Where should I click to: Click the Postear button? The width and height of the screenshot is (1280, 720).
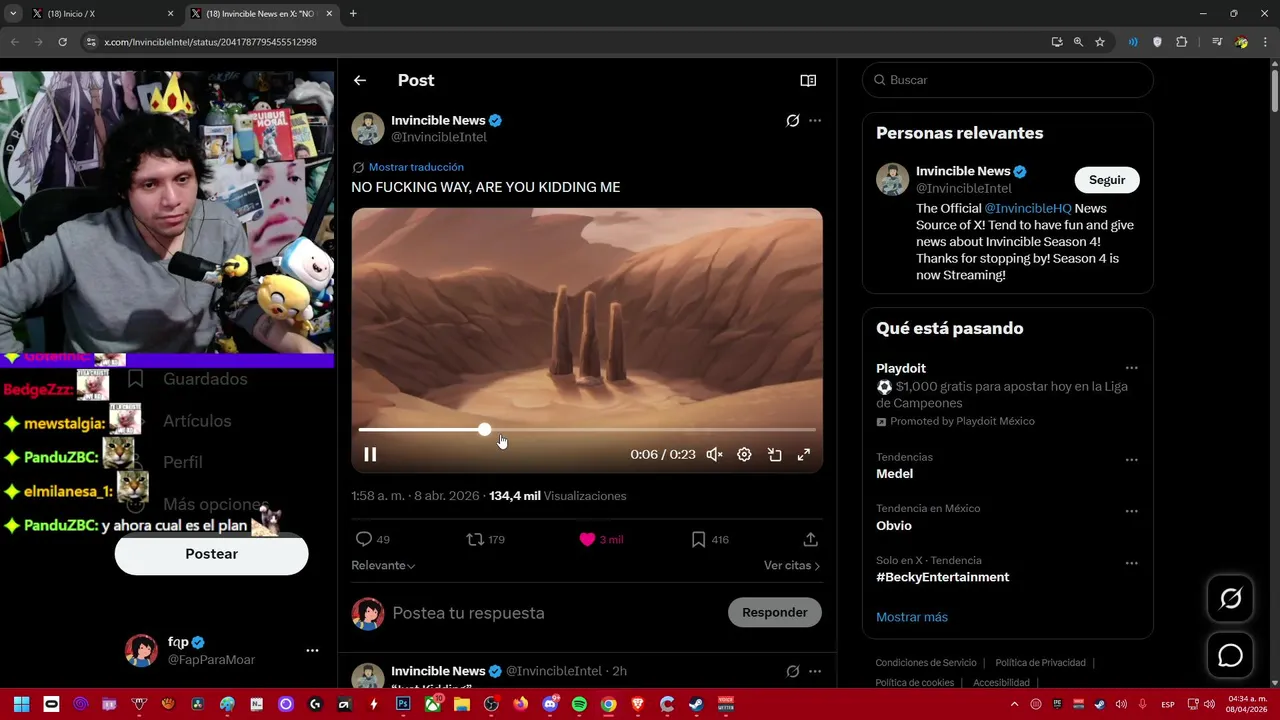point(211,554)
